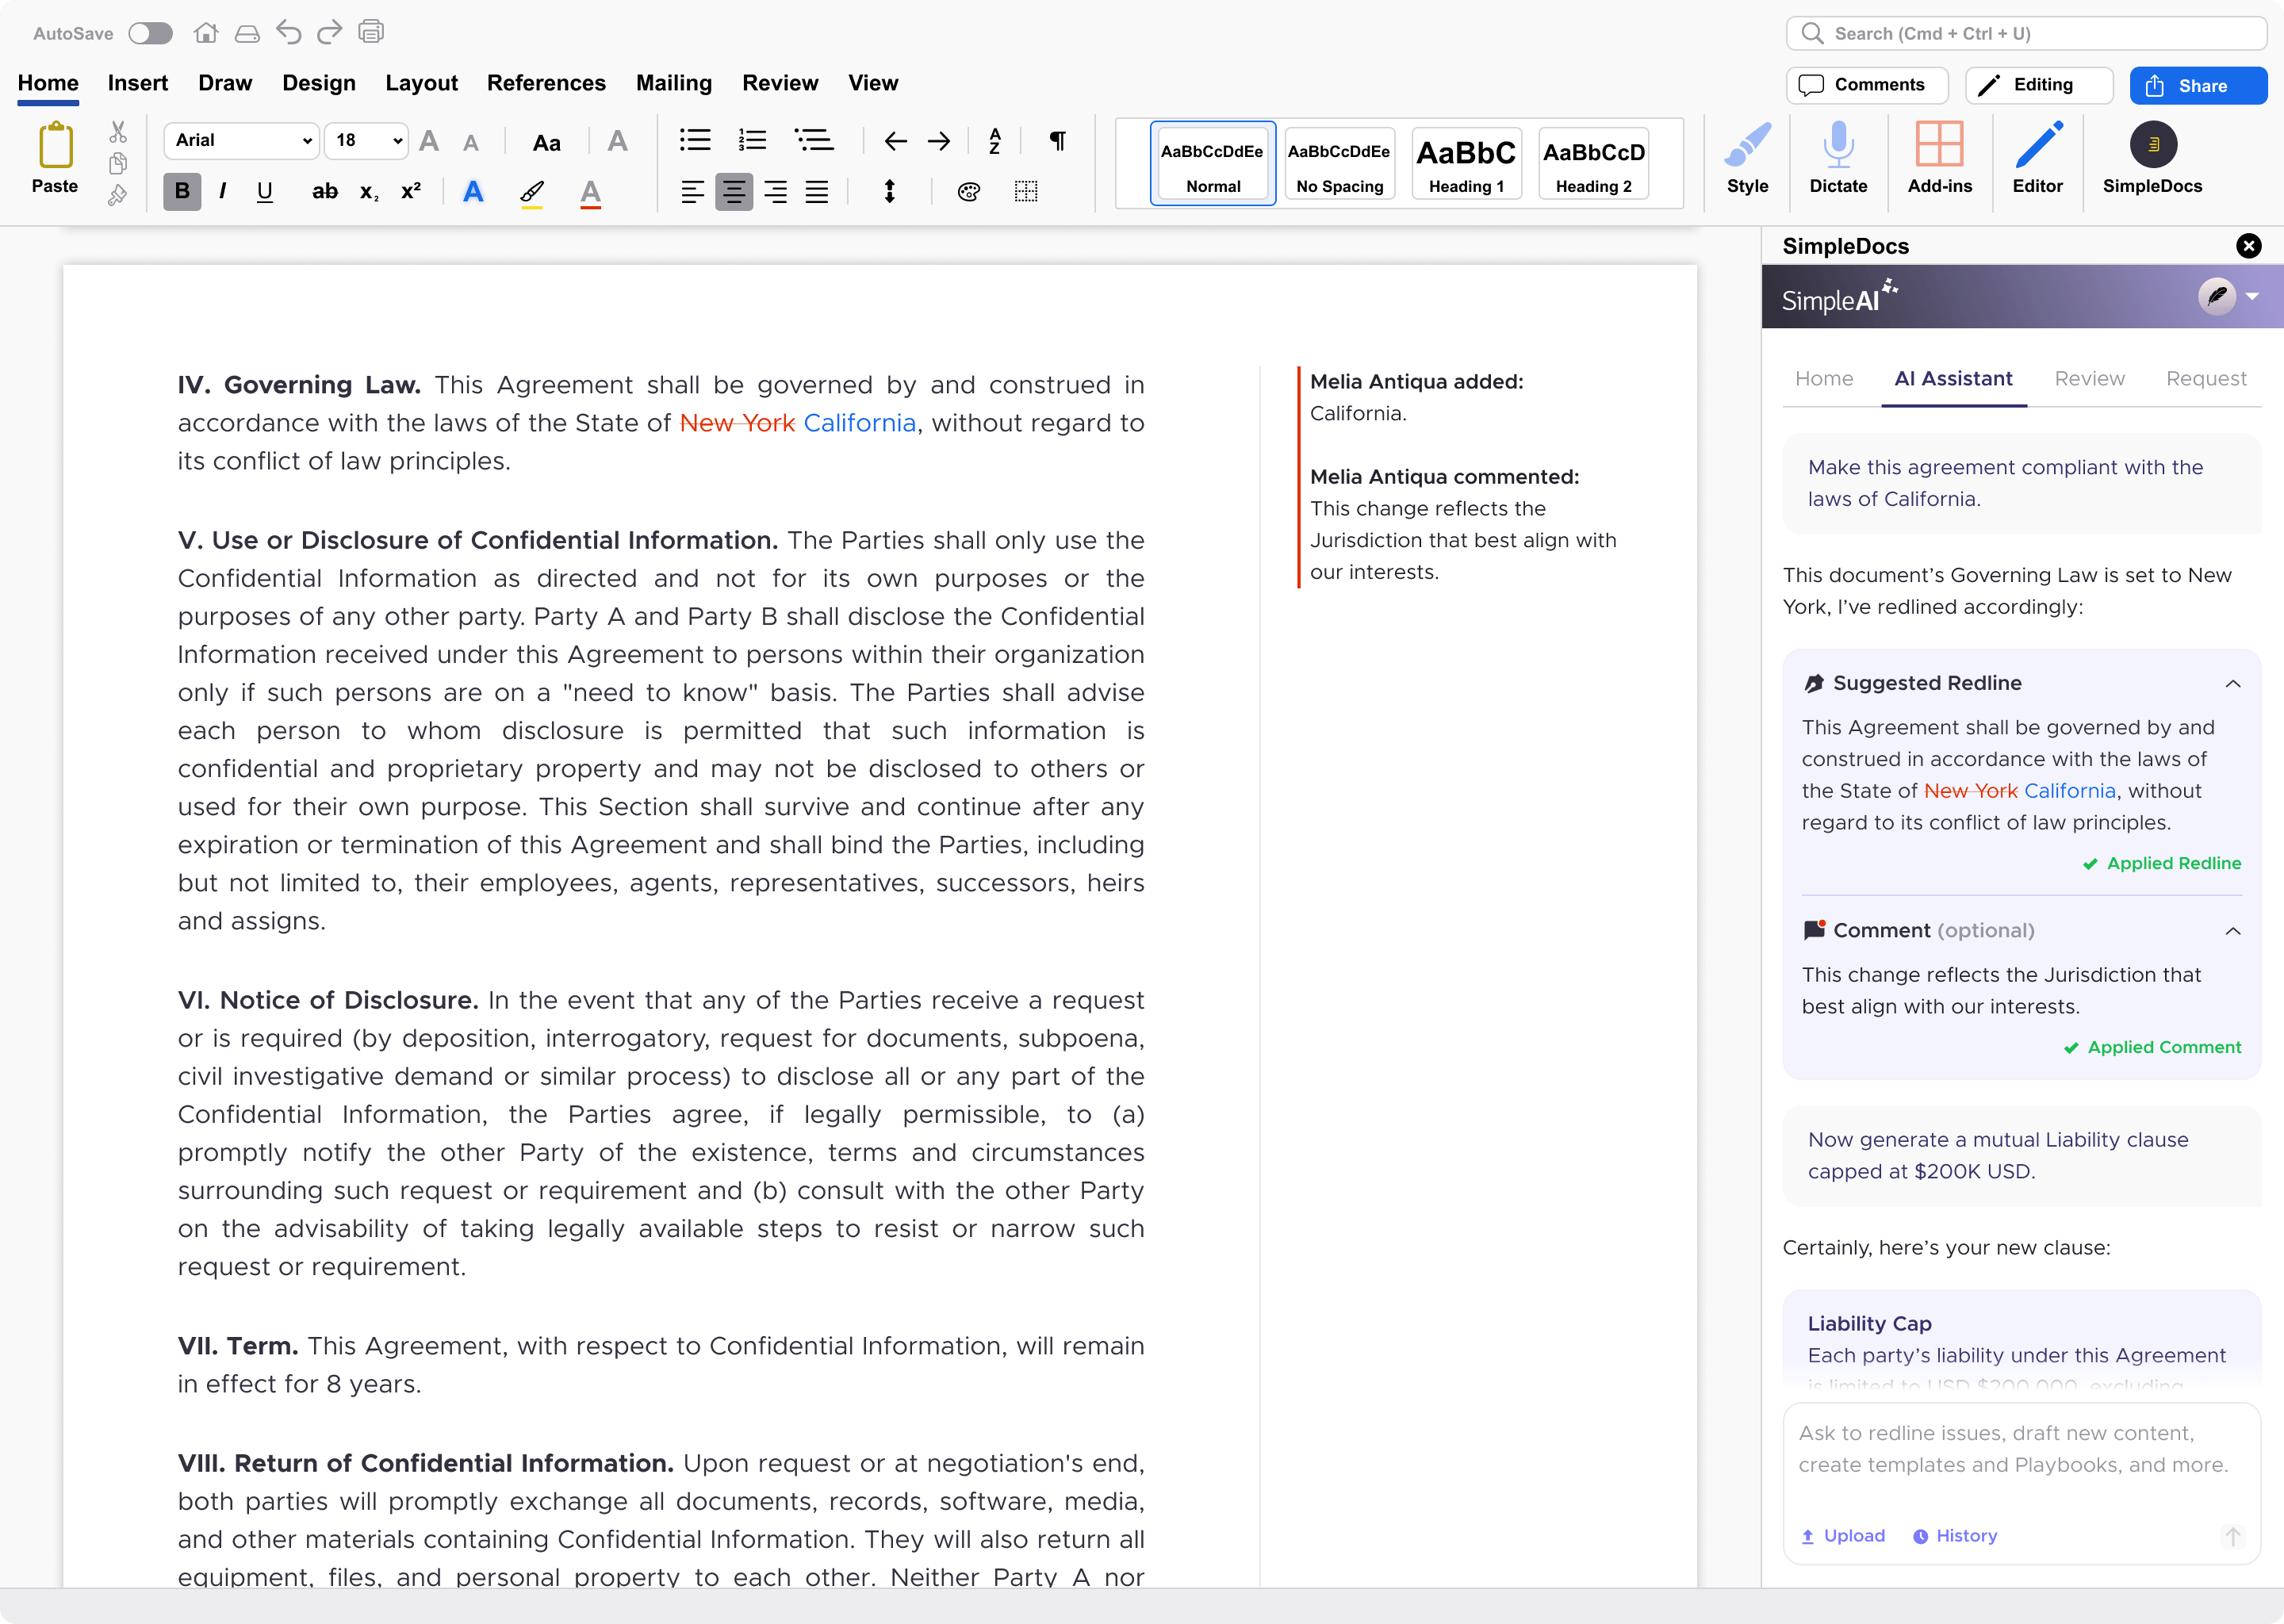Click the Format Painter brush icon

pyautogui.click(x=118, y=194)
